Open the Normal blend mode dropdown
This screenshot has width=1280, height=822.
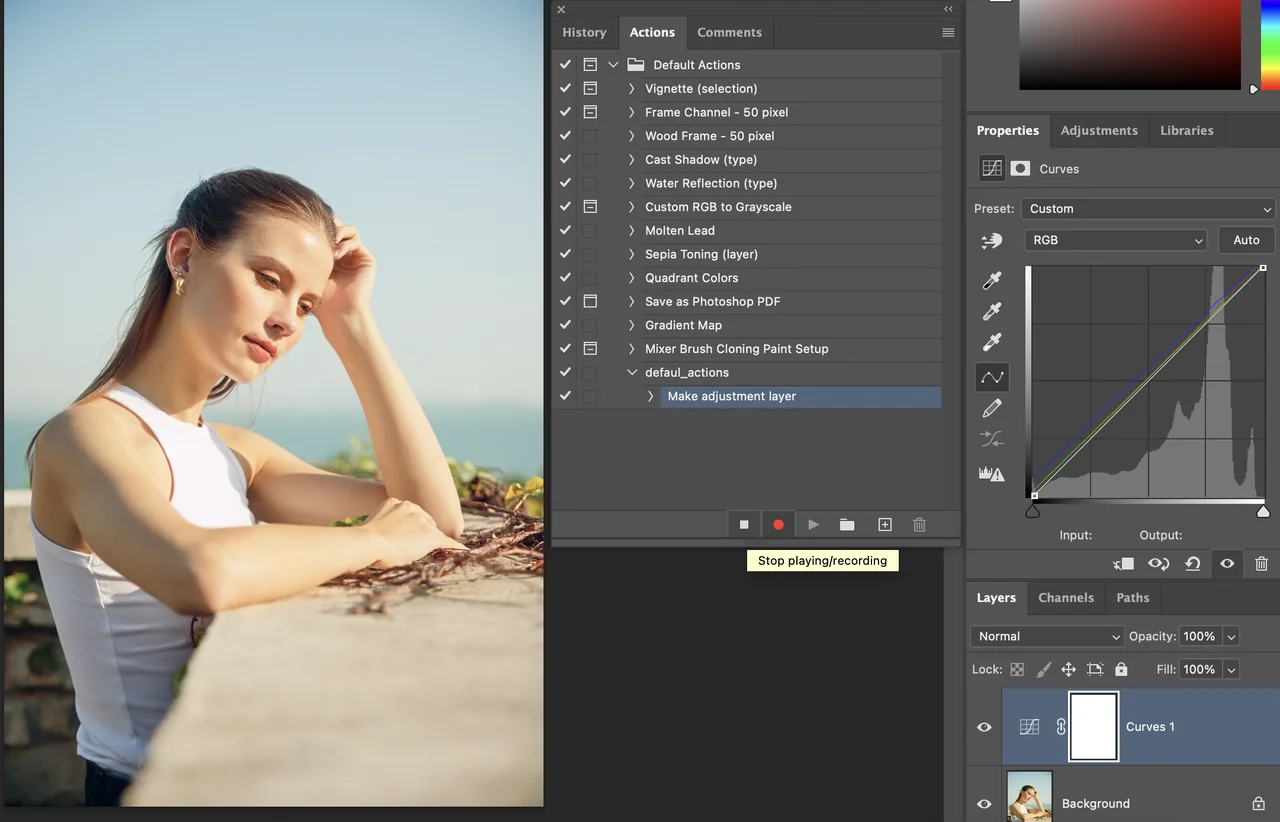1048,636
